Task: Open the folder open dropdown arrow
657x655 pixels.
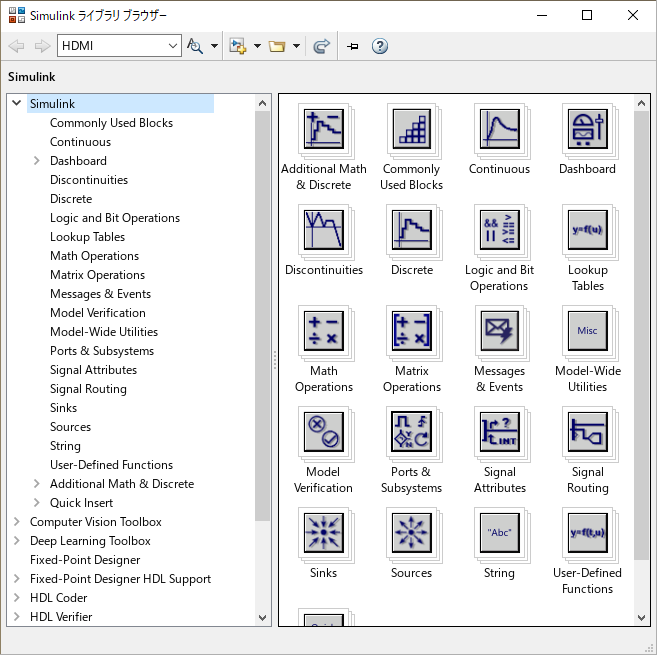Action: click(x=296, y=46)
